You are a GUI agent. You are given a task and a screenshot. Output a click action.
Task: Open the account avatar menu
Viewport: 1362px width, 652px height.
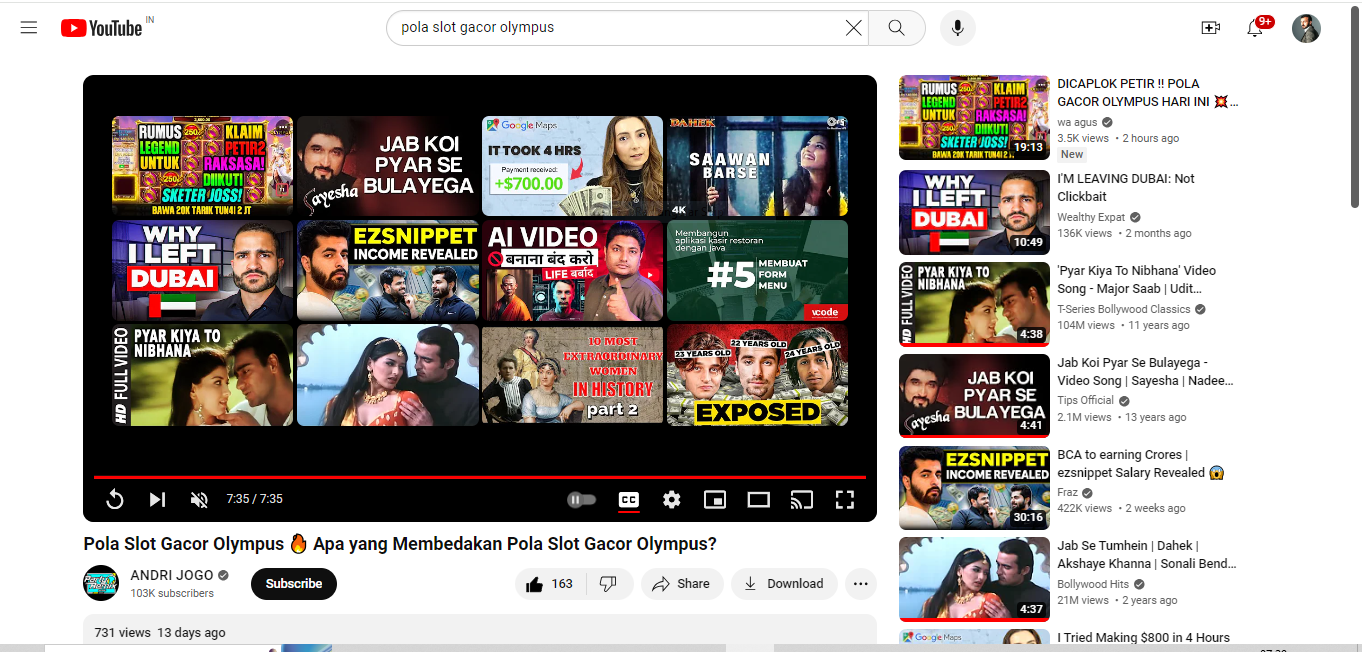pyautogui.click(x=1306, y=28)
